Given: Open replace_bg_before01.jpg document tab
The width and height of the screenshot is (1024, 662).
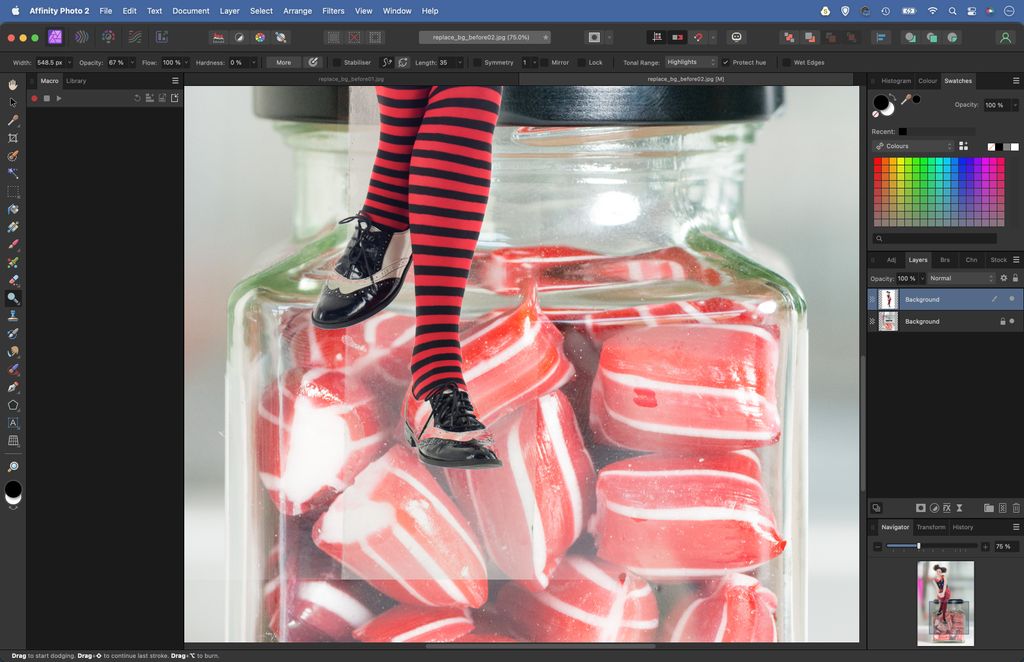Looking at the screenshot, I should tap(351, 79).
